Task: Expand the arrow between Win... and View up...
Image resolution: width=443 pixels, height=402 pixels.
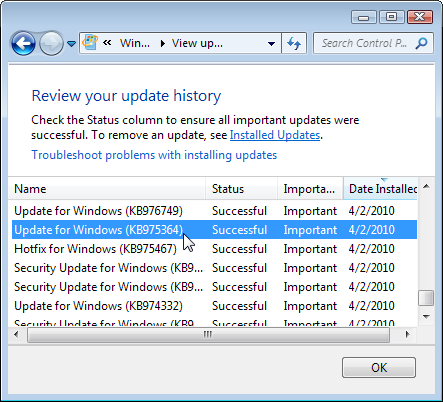Action: point(163,43)
